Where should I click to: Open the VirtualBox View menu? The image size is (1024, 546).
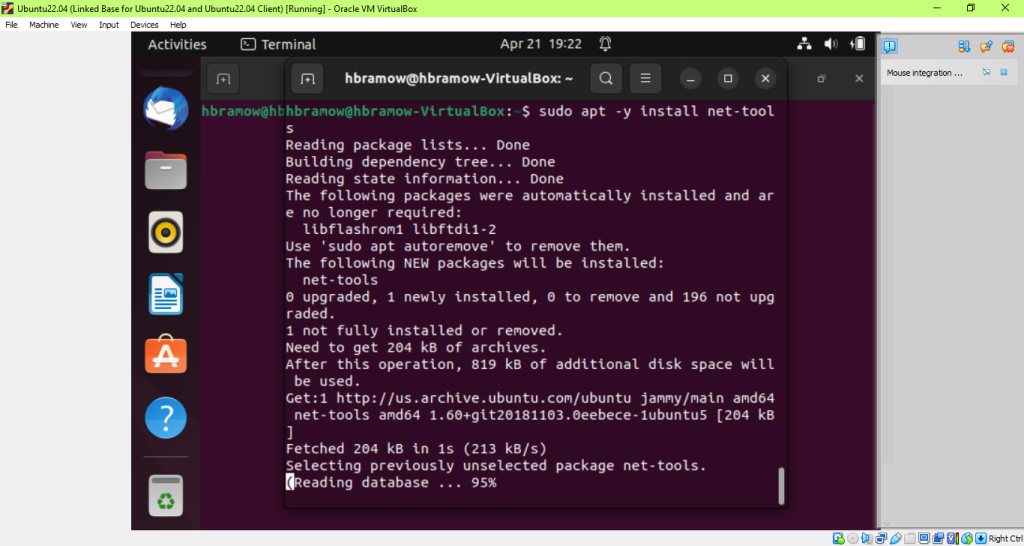click(79, 25)
